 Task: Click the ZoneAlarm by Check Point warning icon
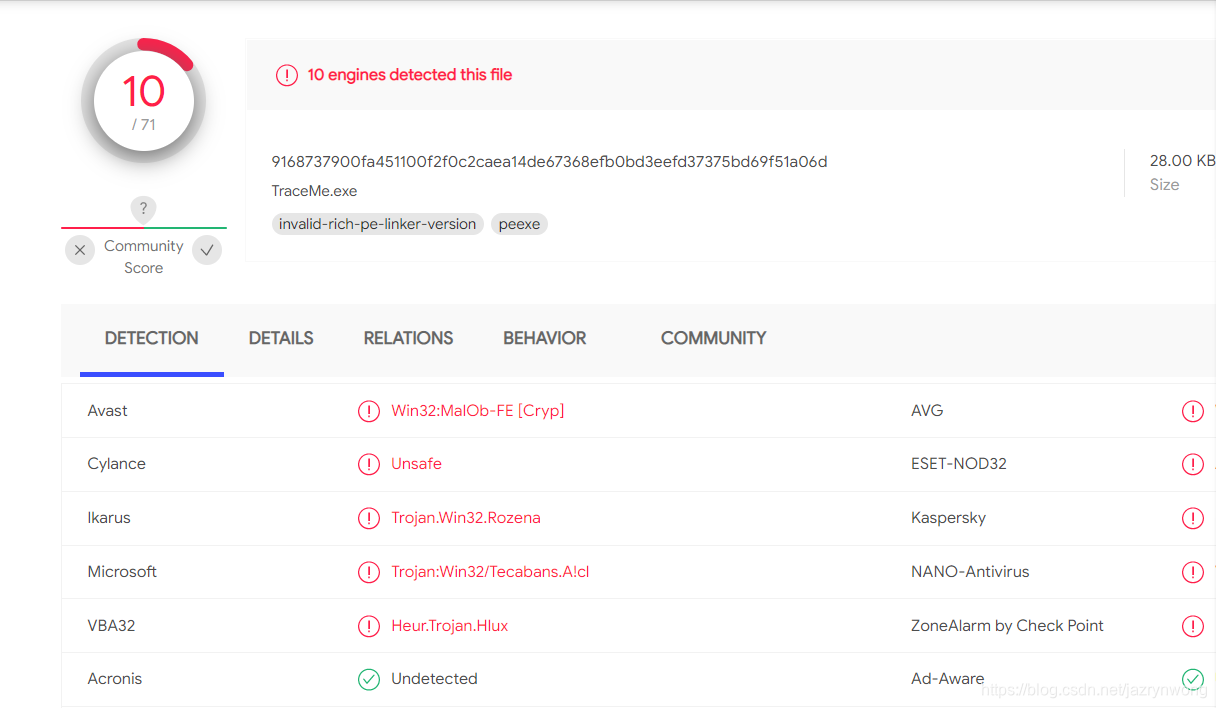(x=1193, y=626)
